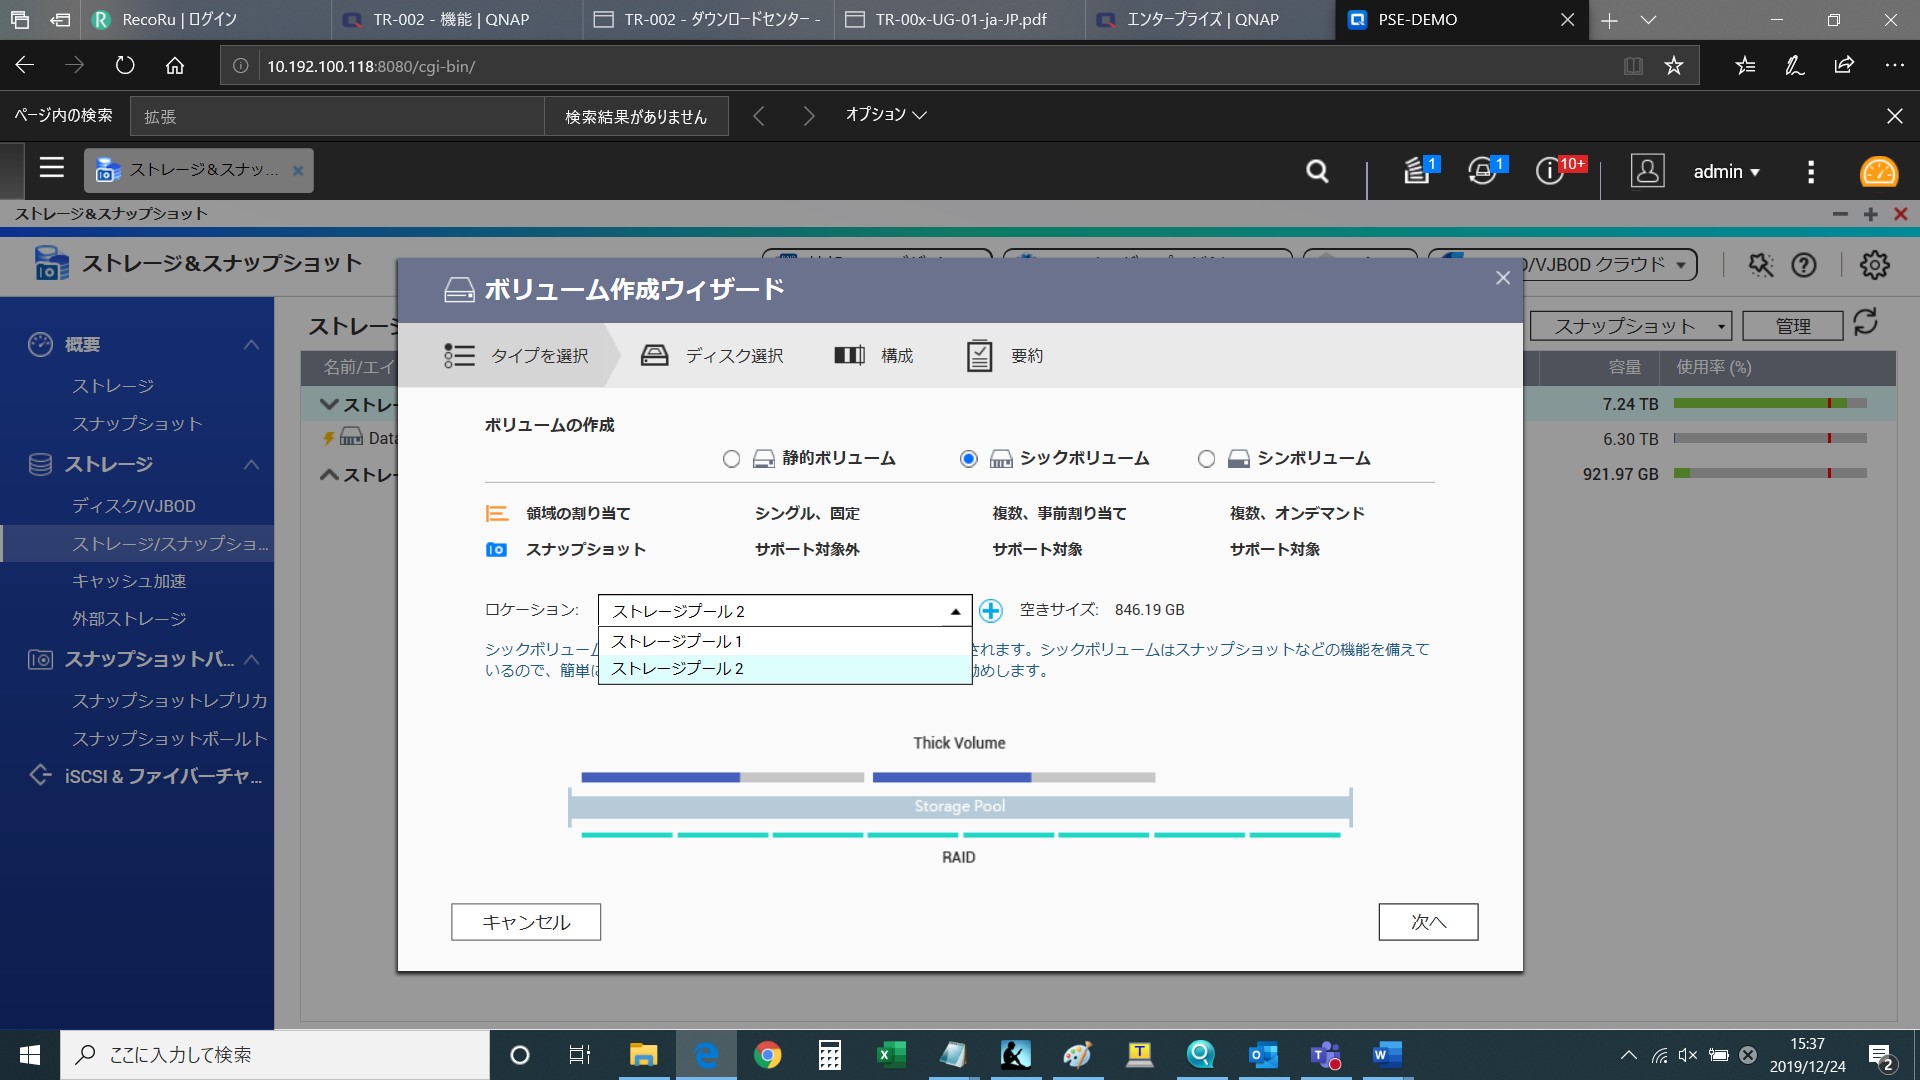The height and width of the screenshot is (1080, 1920).
Task: Open event notifications info icon
Action: 1549,171
